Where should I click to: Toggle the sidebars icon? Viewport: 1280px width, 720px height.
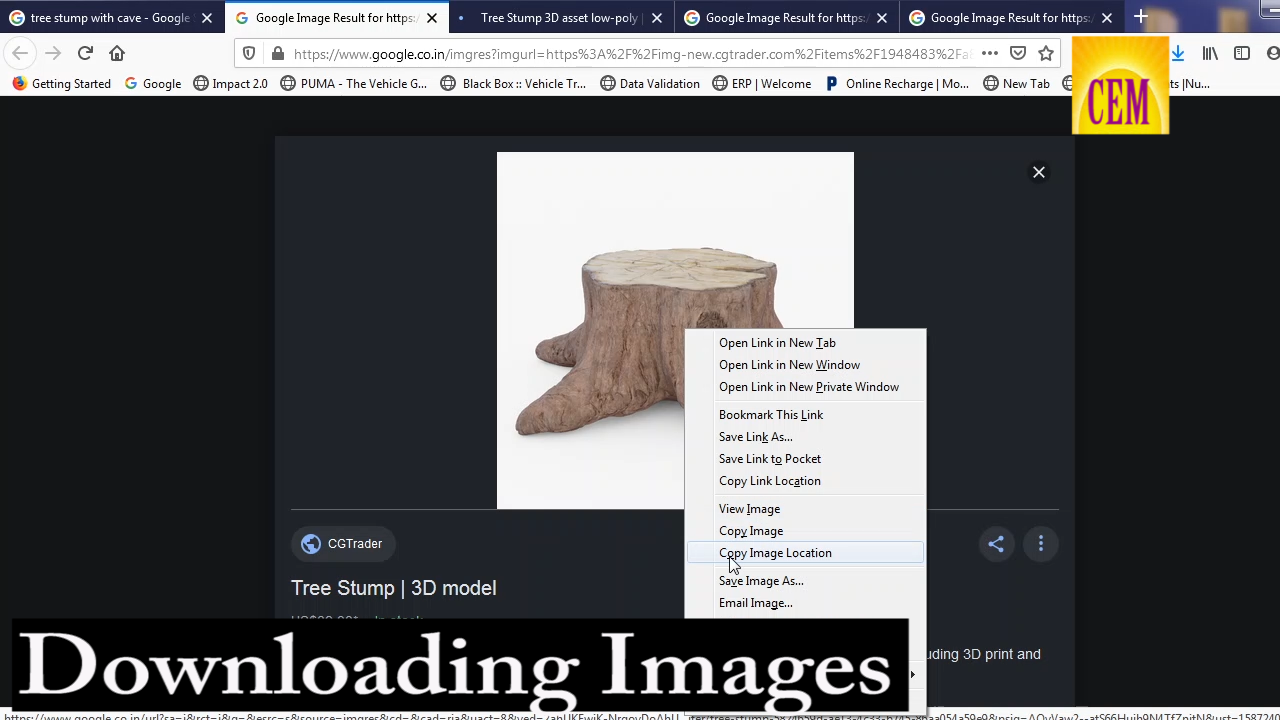pyautogui.click(x=1242, y=53)
